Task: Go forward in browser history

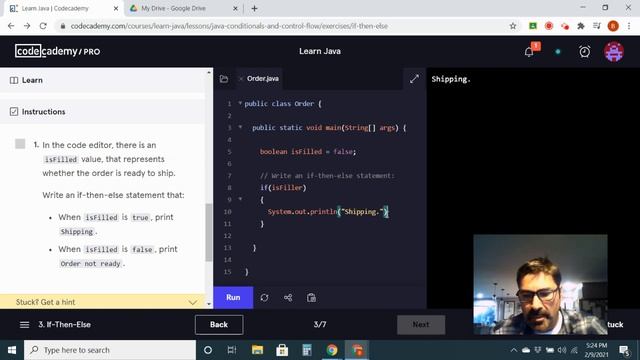Action: [27, 26]
